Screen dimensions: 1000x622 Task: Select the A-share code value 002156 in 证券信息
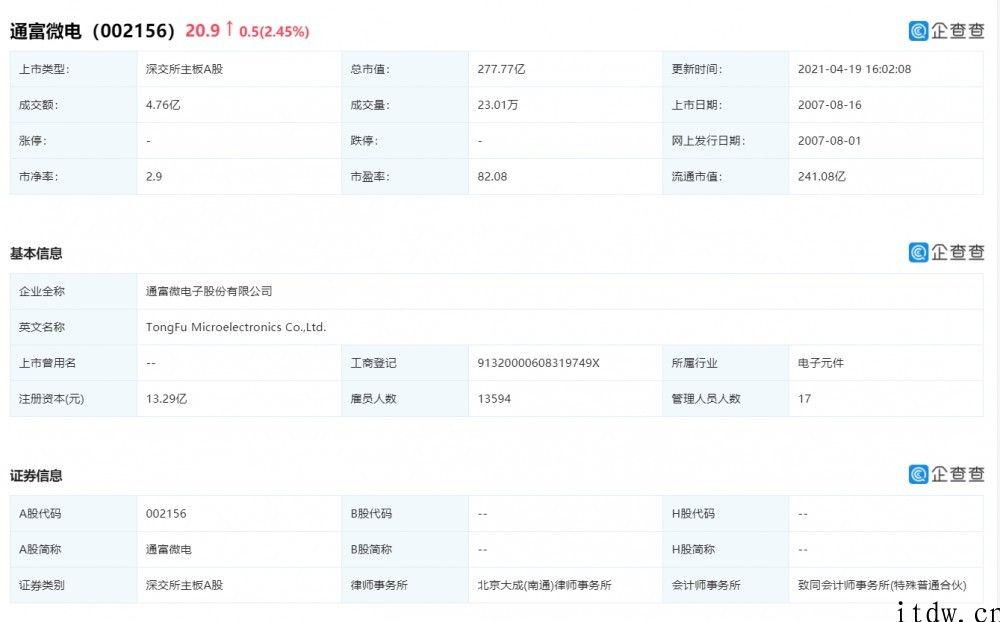(x=166, y=513)
